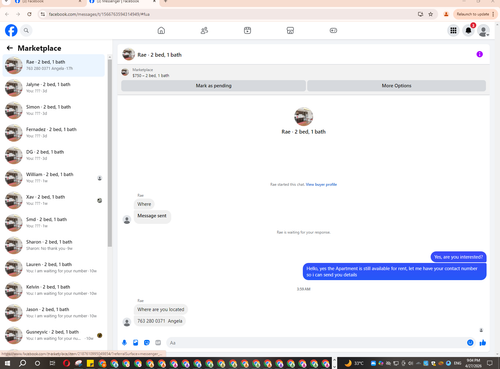
Task: Select the Jalyne conversation
Action: click(x=54, y=88)
